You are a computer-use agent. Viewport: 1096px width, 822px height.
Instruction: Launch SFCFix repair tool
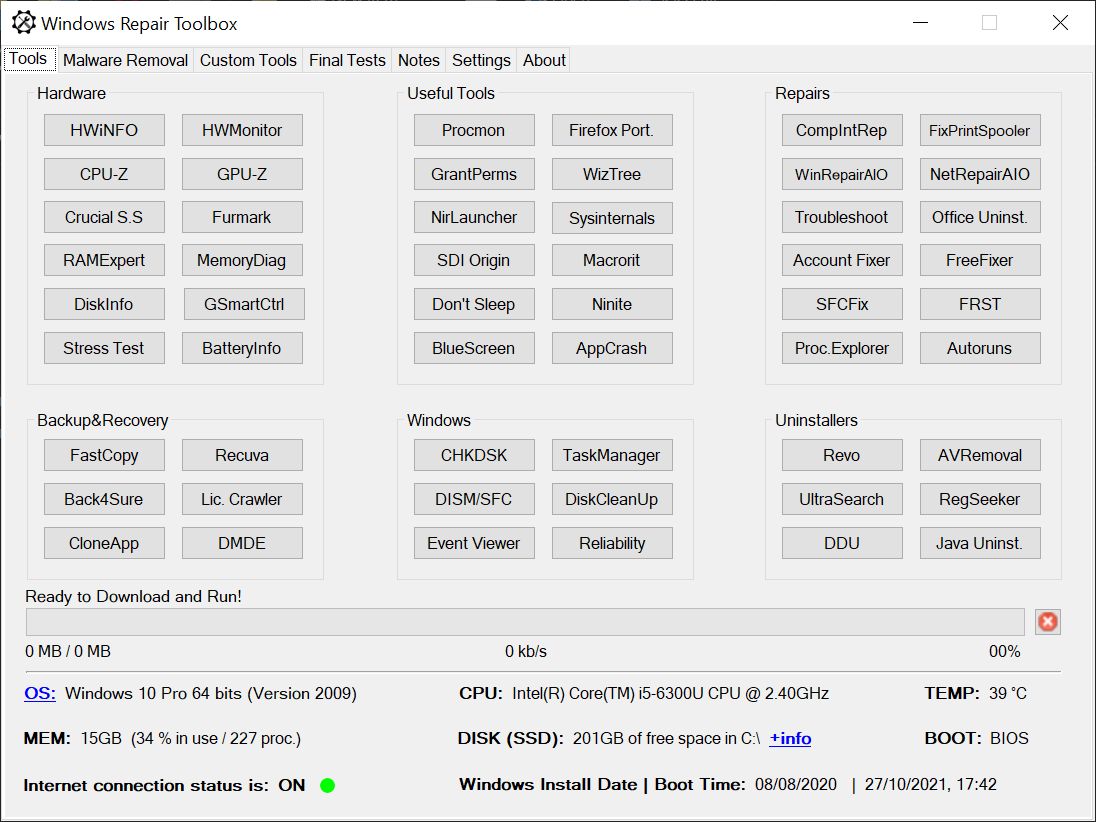(x=841, y=304)
